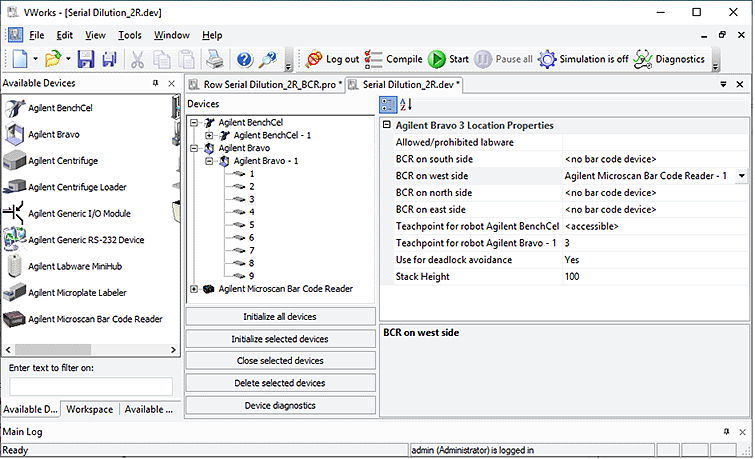
Task: Select Agilent Labware MiniHub device
Action: pos(75,266)
